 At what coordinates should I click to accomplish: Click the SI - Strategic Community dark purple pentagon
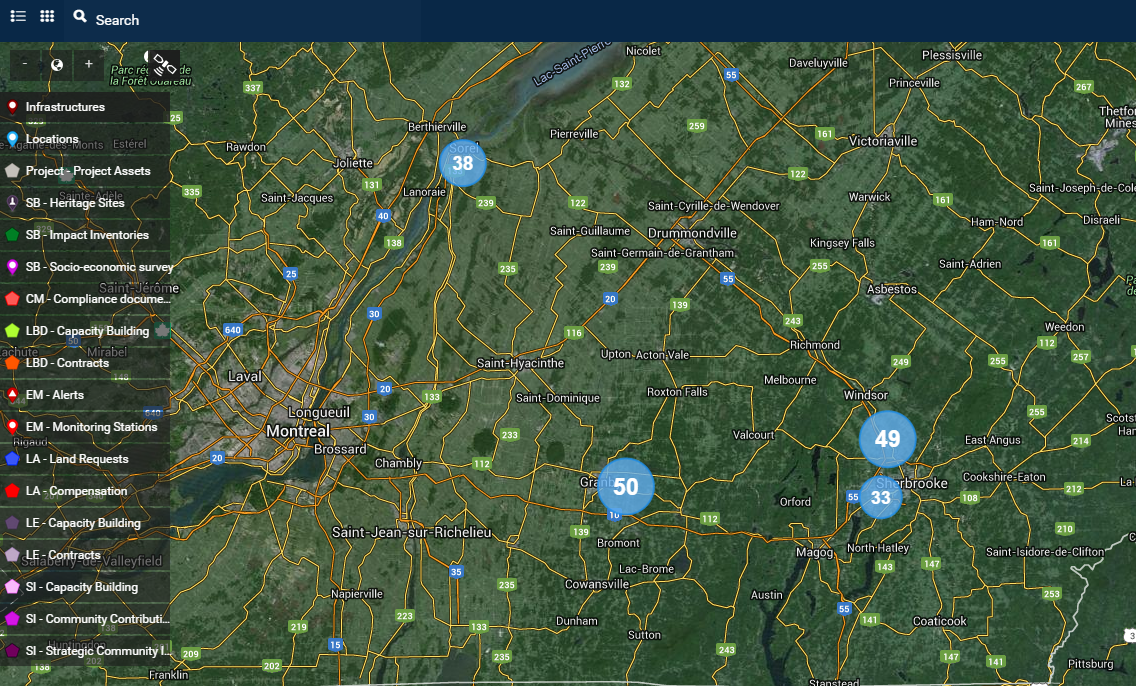click(12, 651)
